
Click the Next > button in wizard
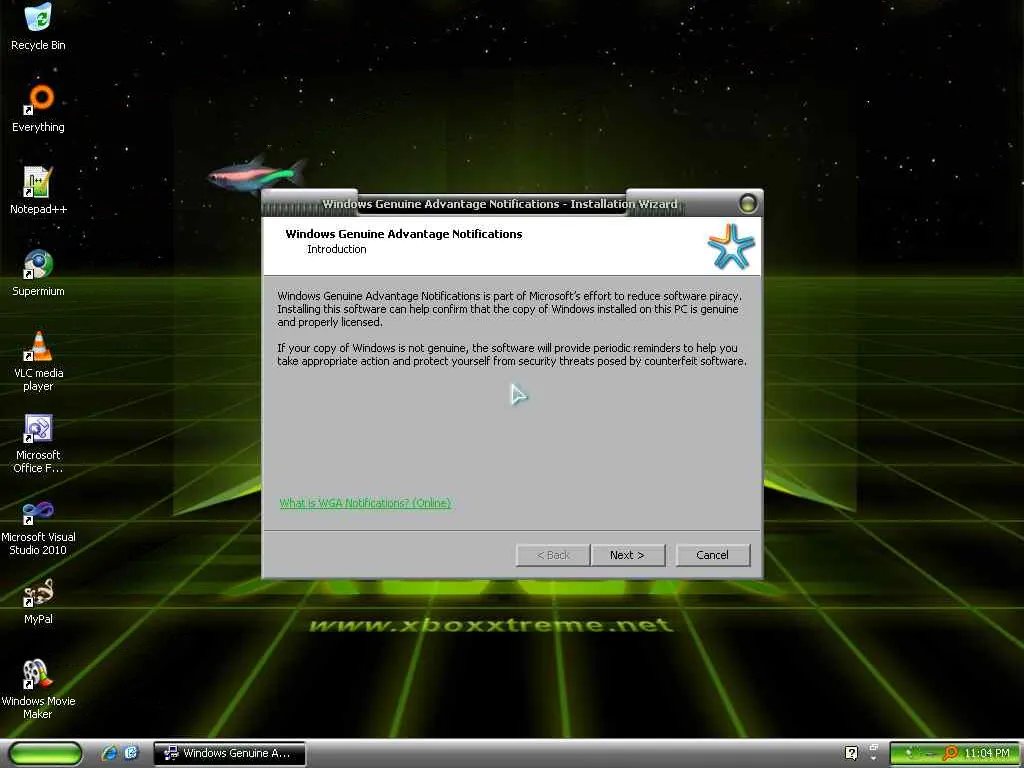click(x=628, y=555)
